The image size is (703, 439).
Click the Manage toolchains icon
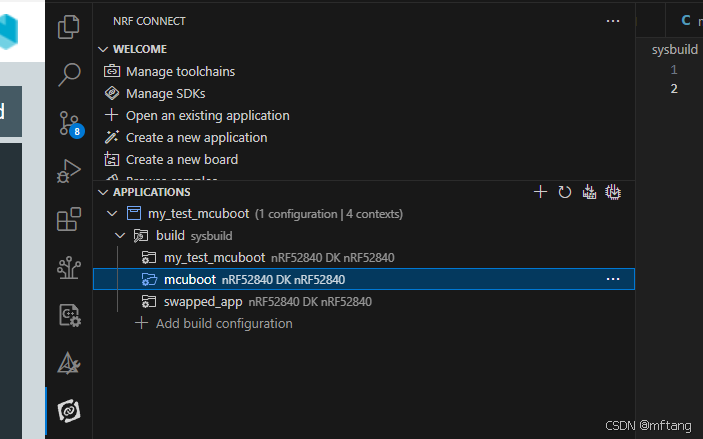tap(112, 71)
